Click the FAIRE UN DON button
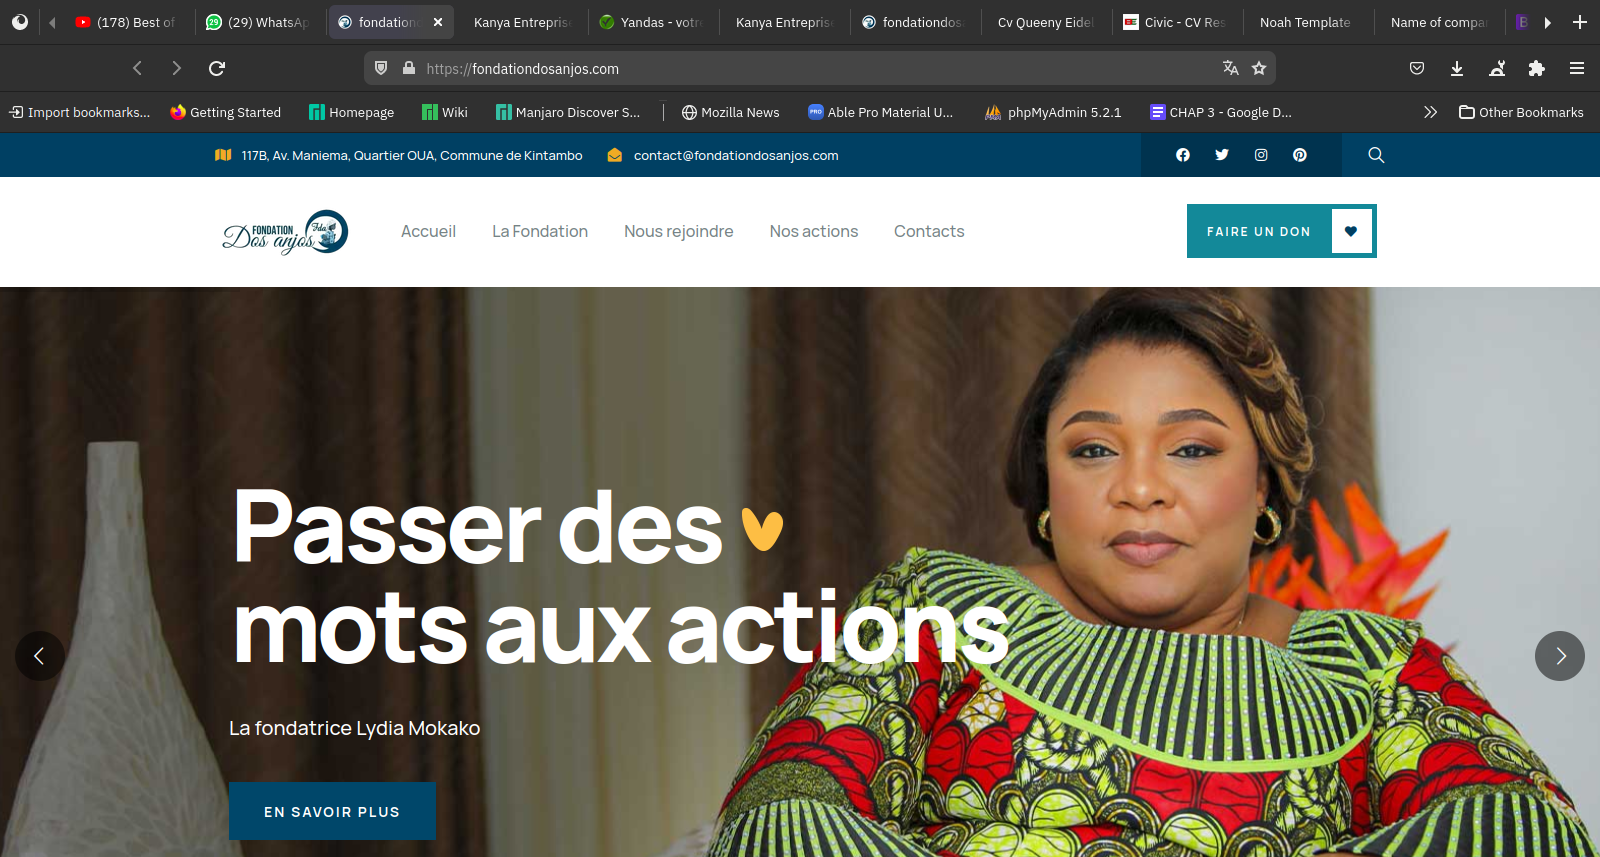1600x857 pixels. tap(1282, 231)
